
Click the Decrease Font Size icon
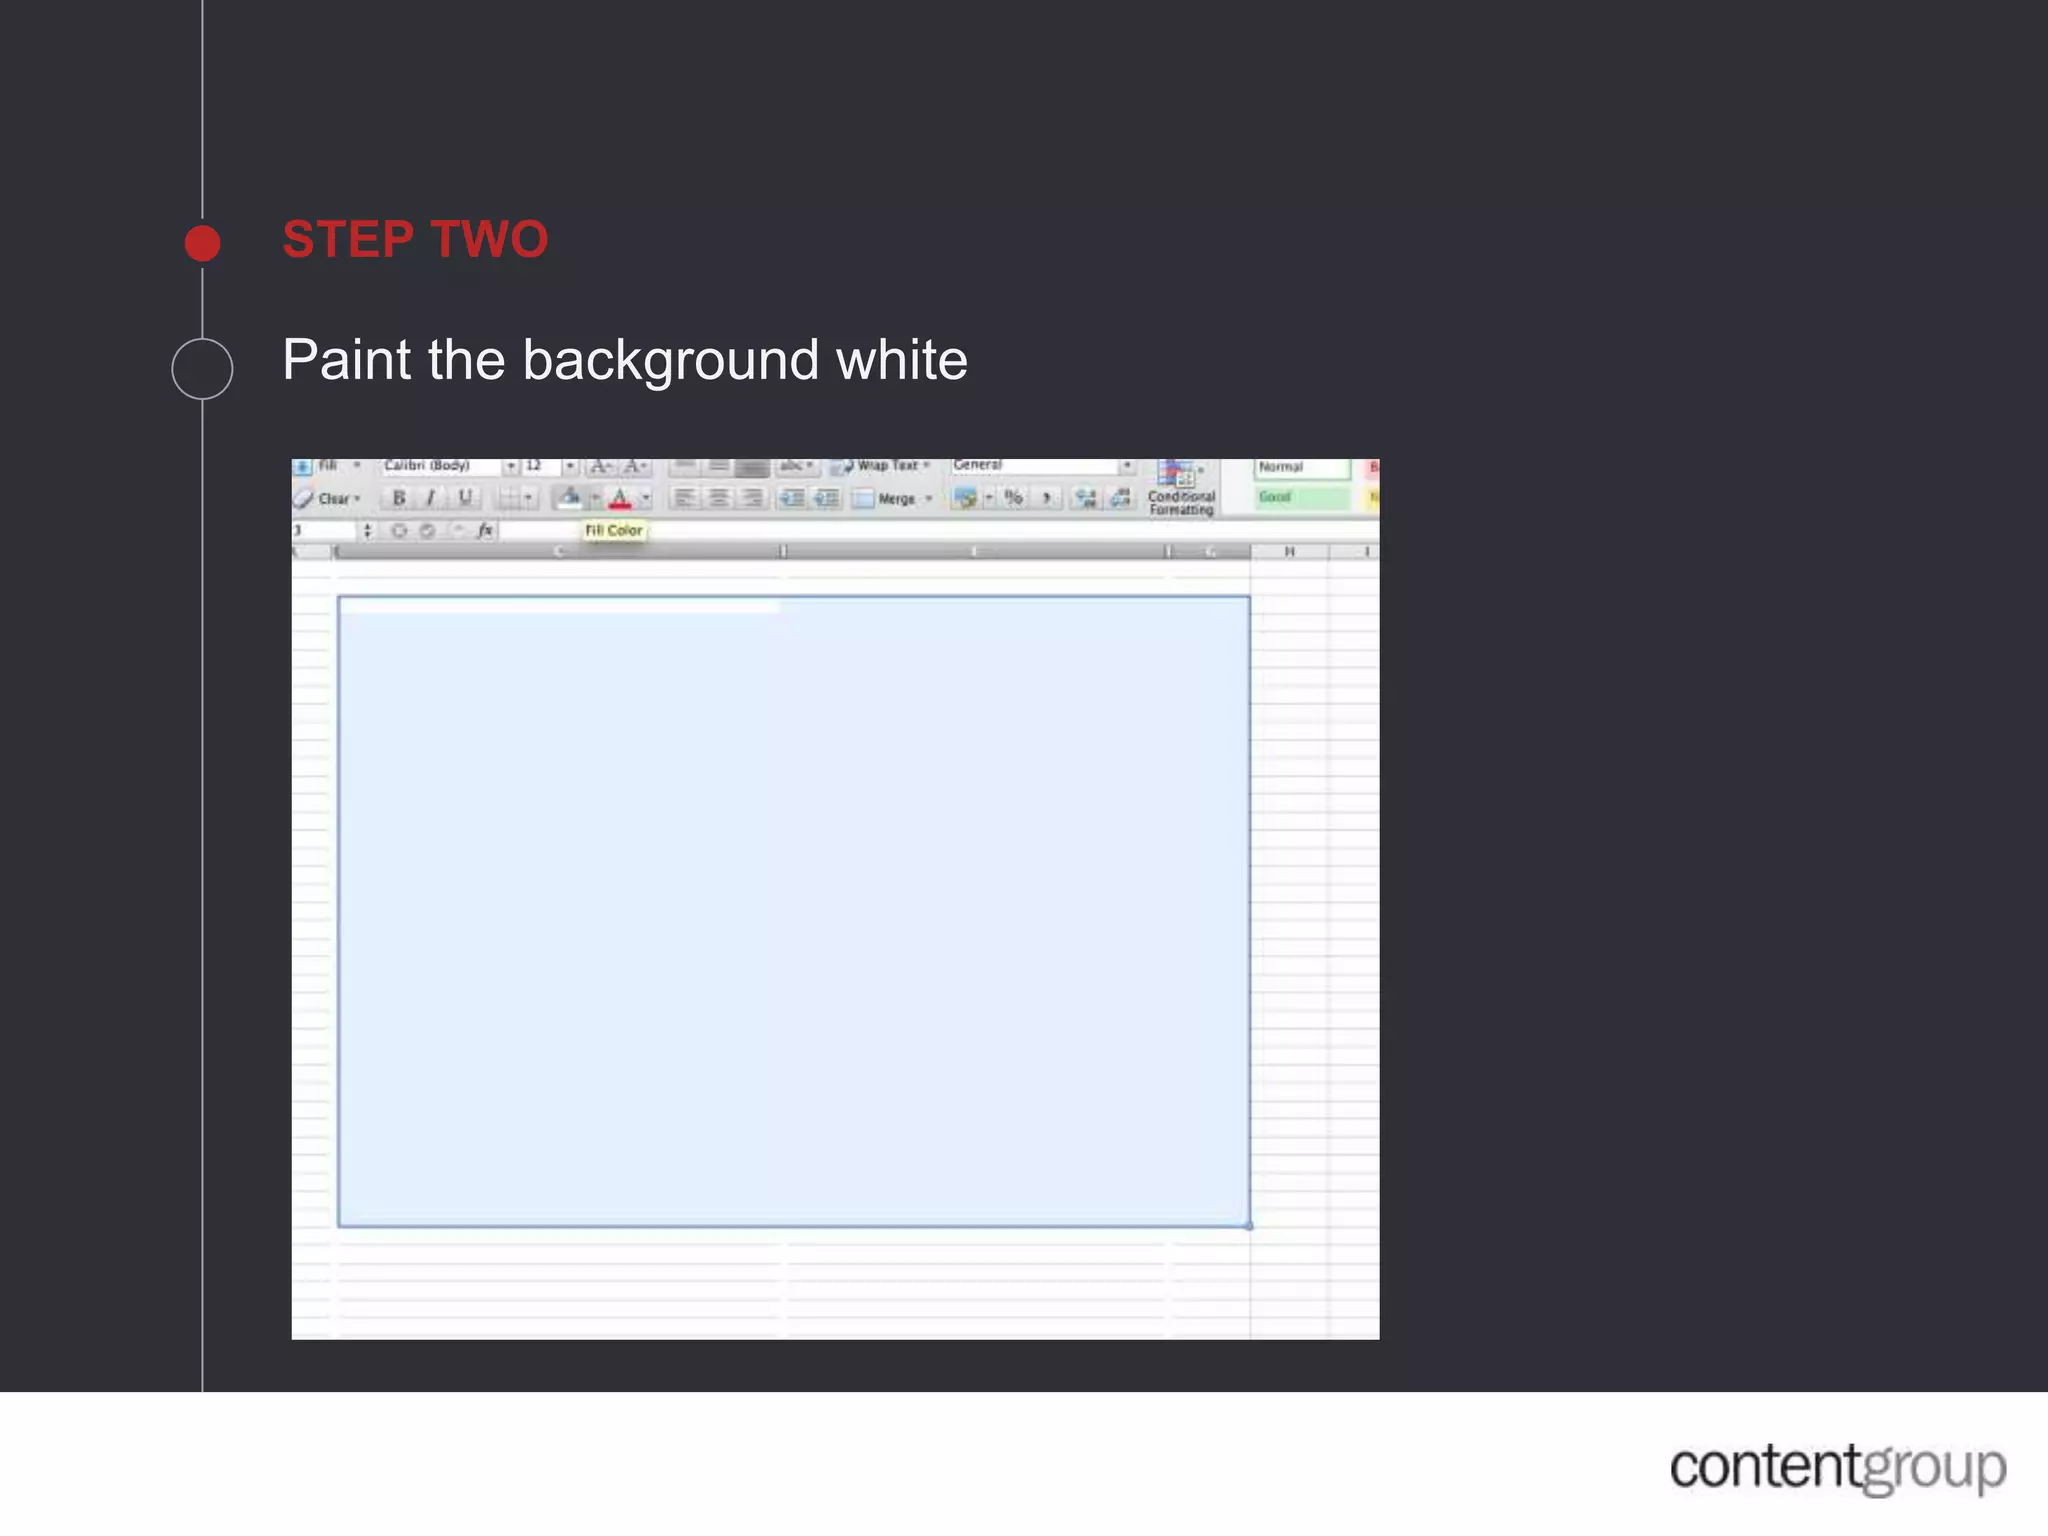(x=635, y=466)
